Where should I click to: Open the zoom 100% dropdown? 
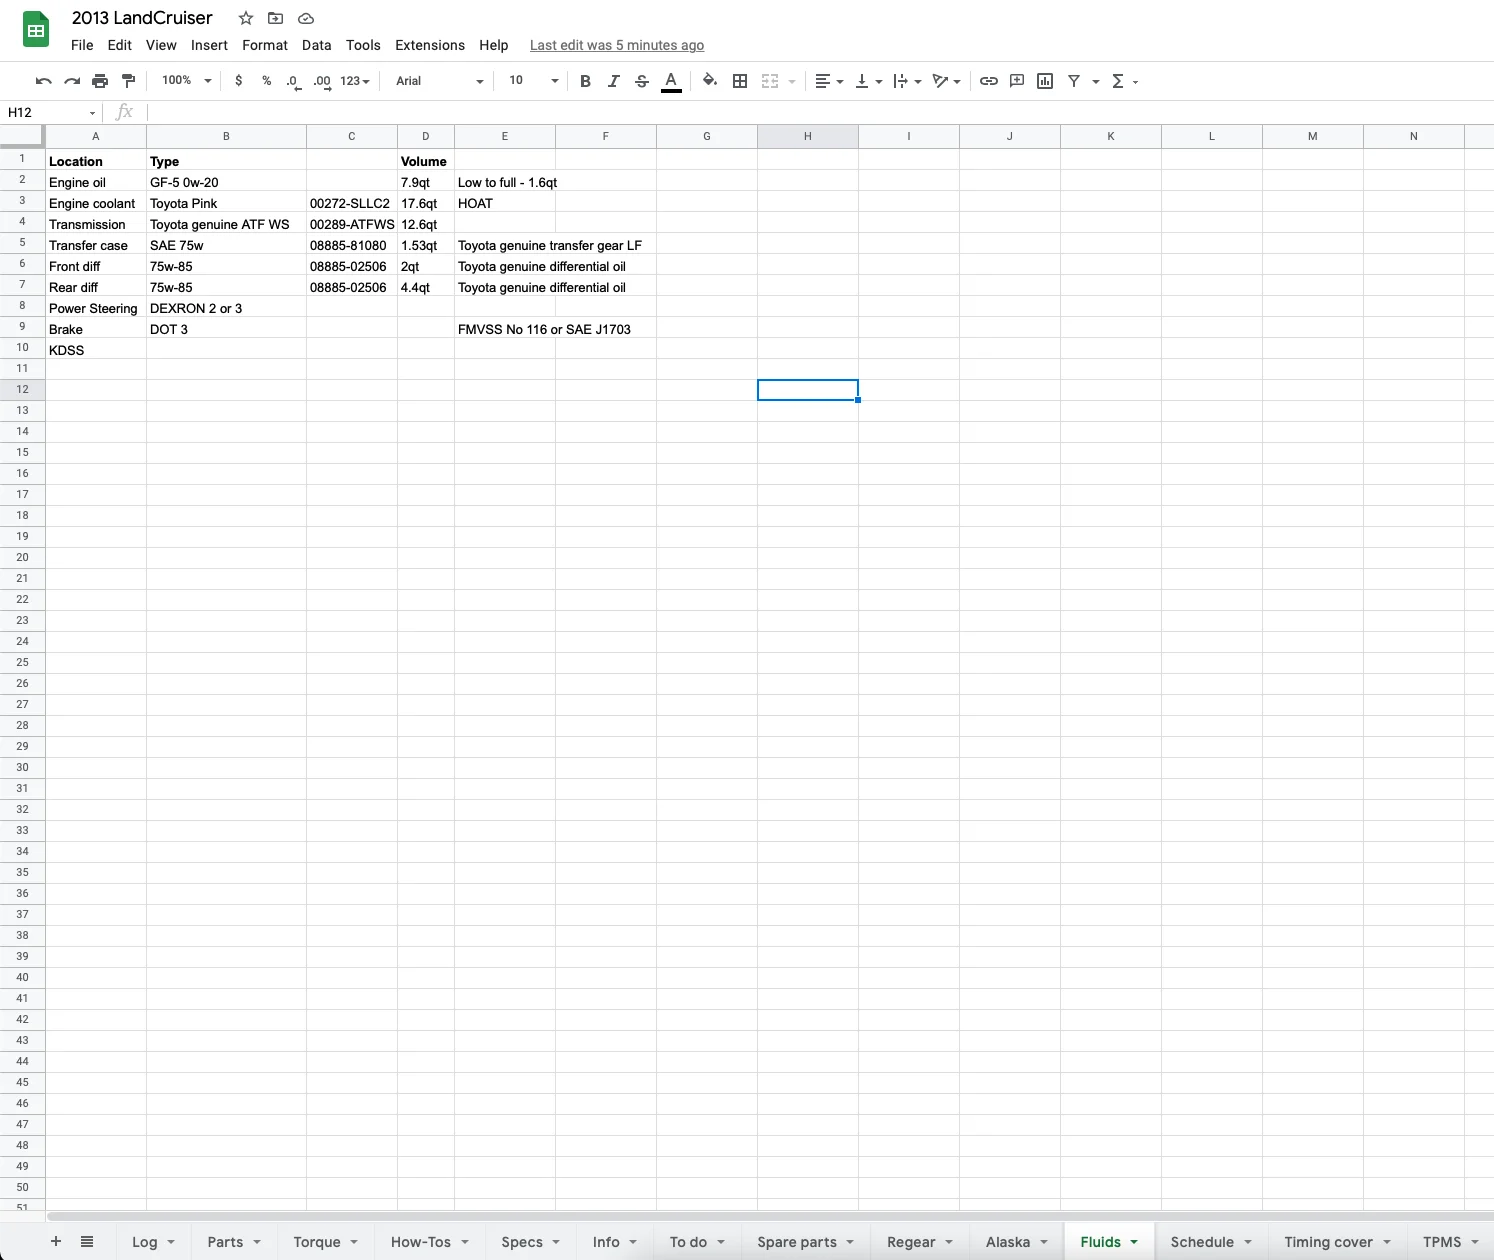pos(187,81)
